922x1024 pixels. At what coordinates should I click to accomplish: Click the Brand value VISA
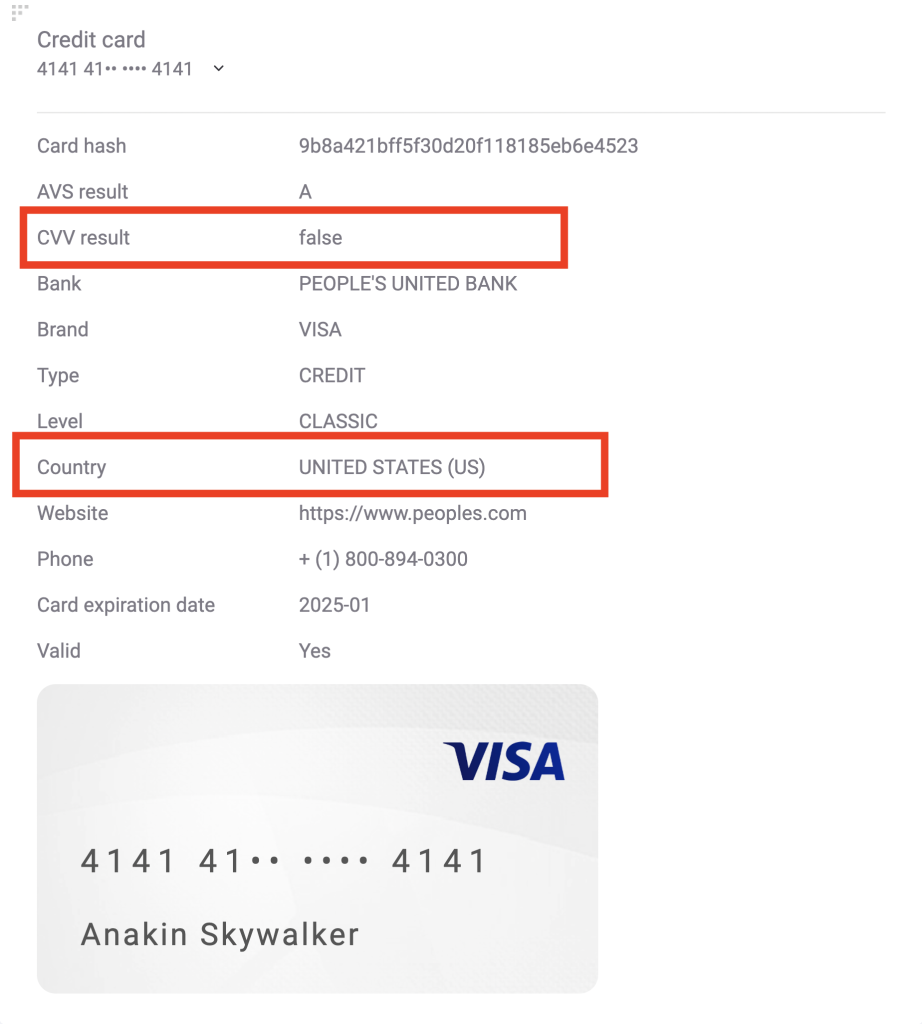(x=320, y=330)
